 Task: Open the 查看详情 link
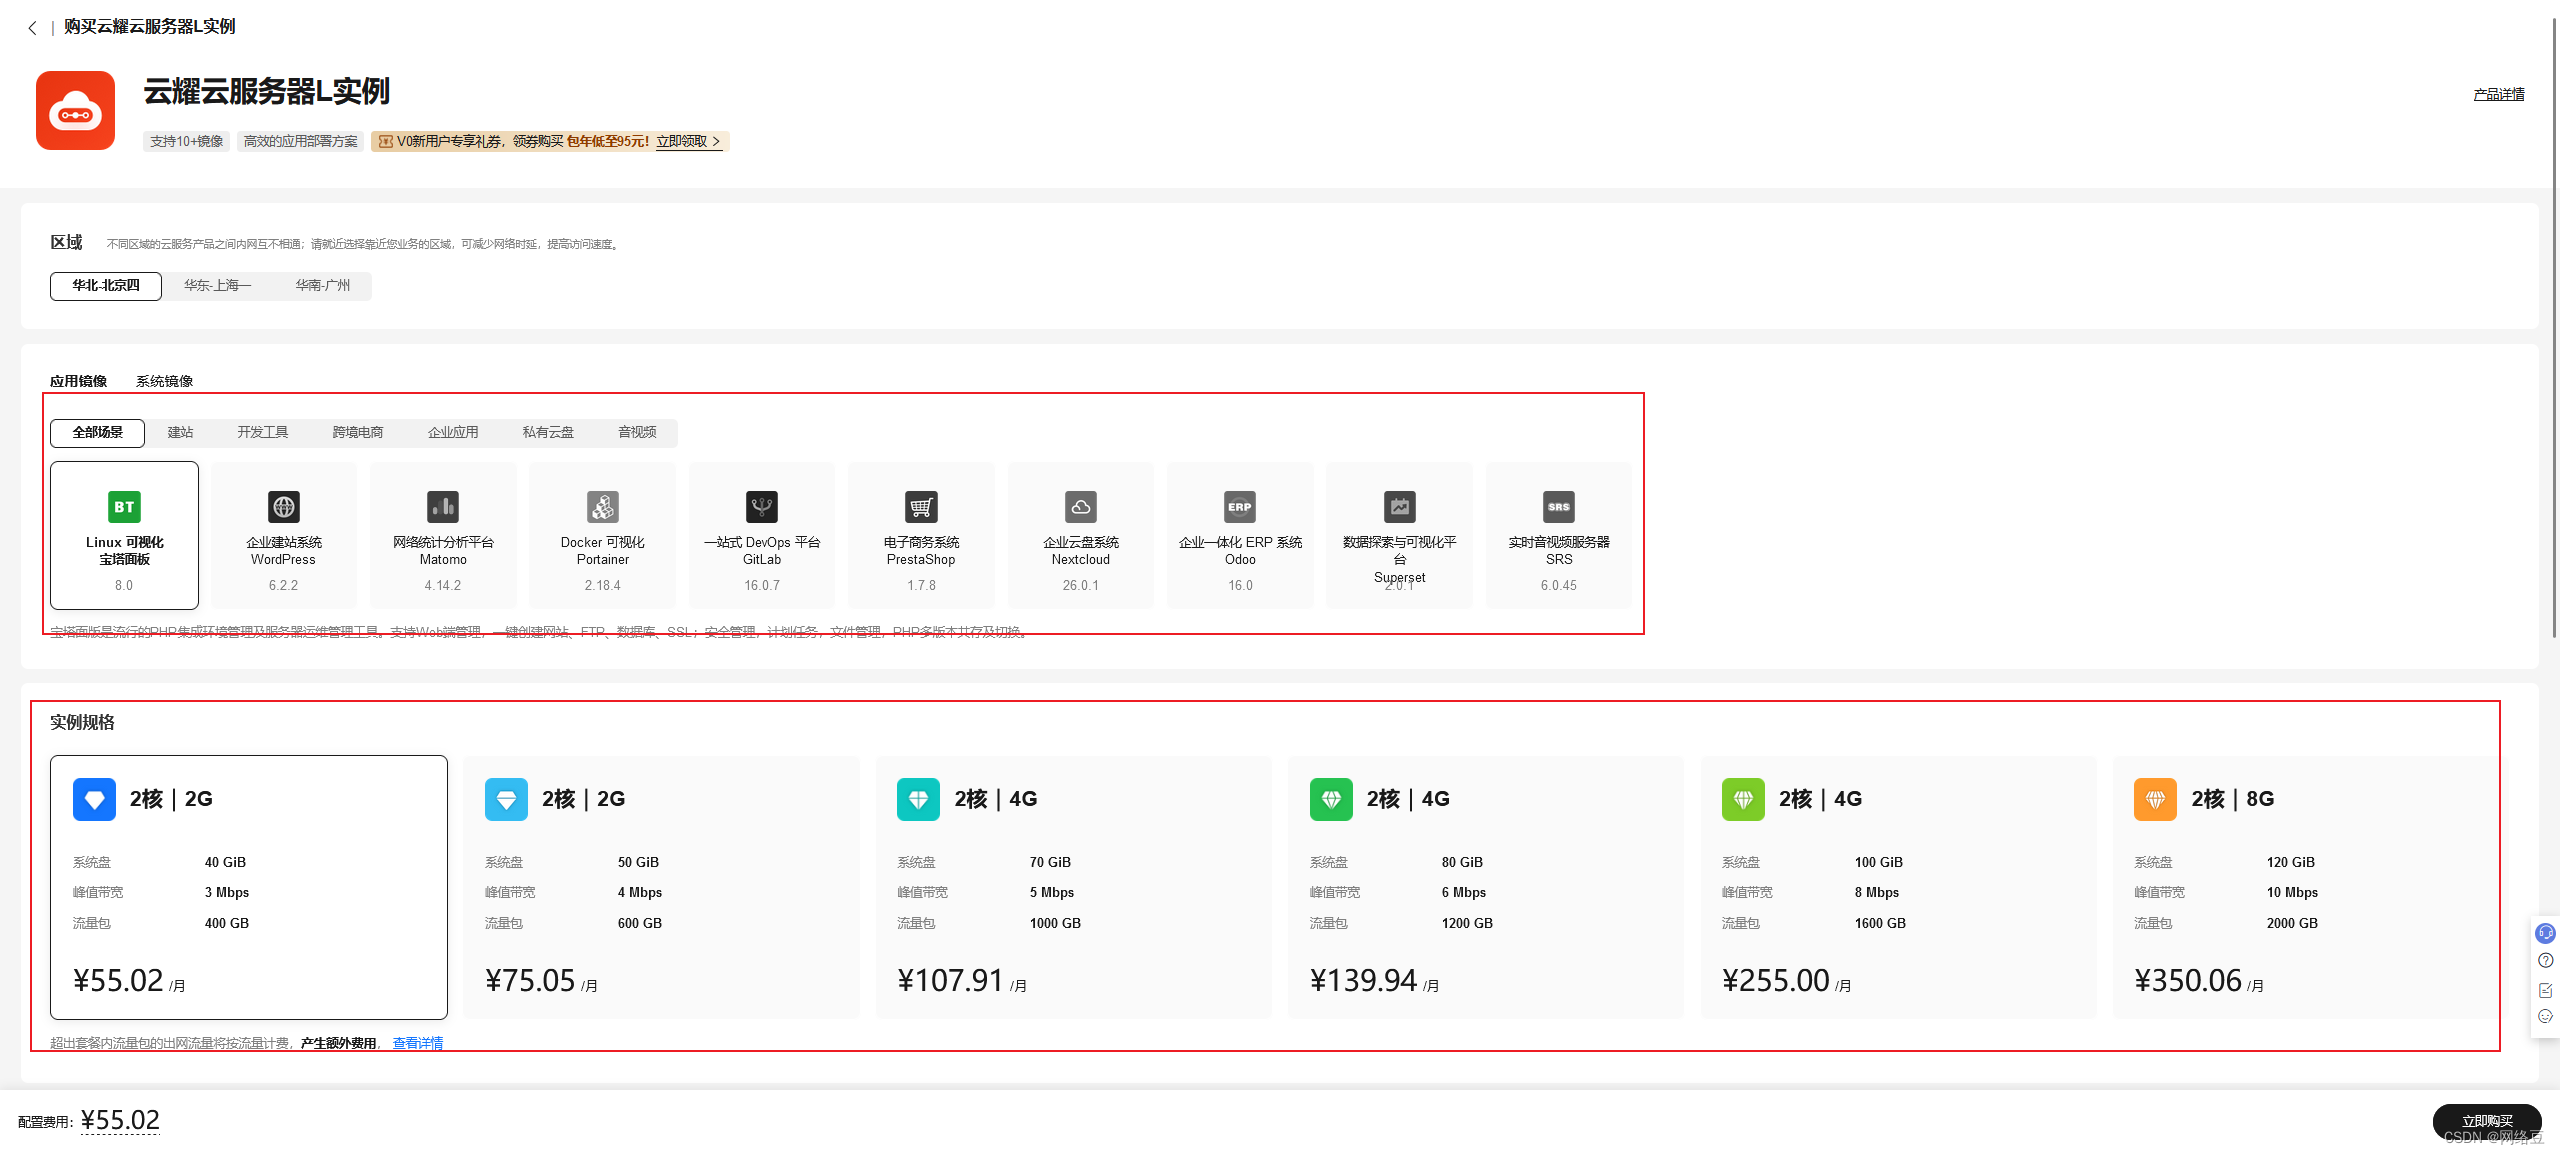[417, 1043]
